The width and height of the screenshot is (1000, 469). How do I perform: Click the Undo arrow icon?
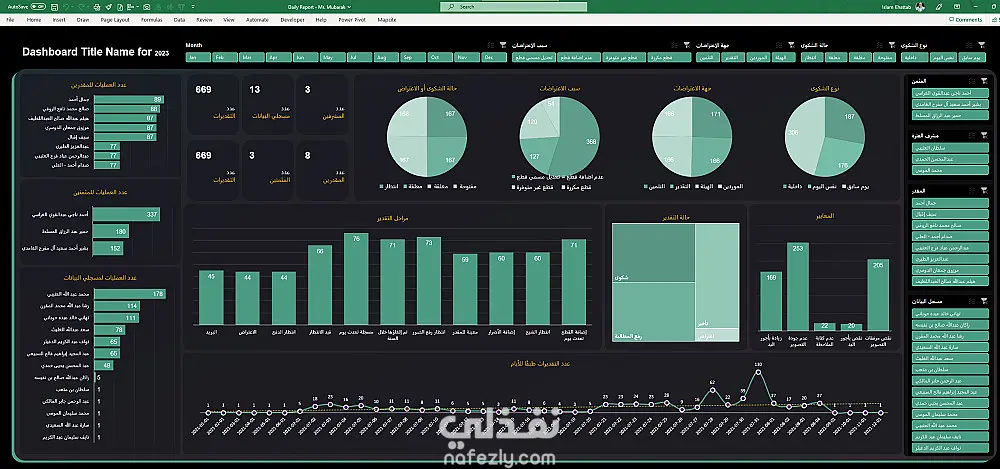click(x=66, y=6)
